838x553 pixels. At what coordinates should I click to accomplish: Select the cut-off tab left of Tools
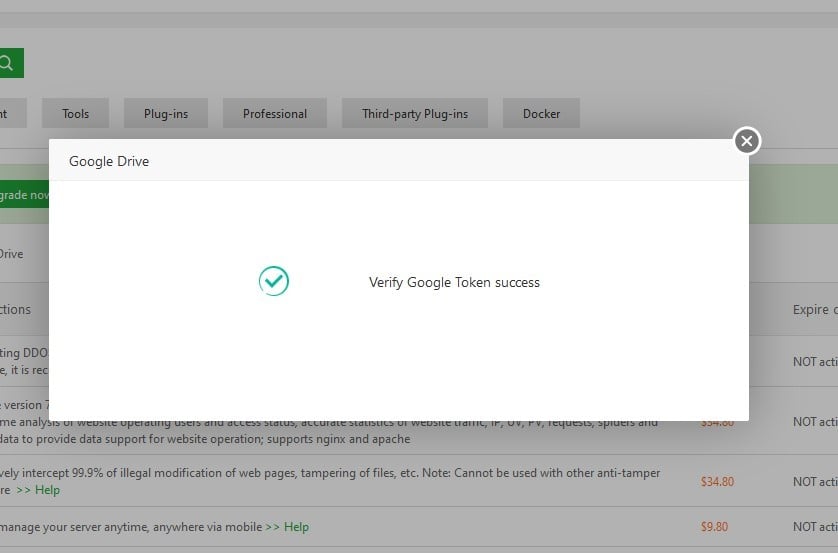(x=6, y=114)
